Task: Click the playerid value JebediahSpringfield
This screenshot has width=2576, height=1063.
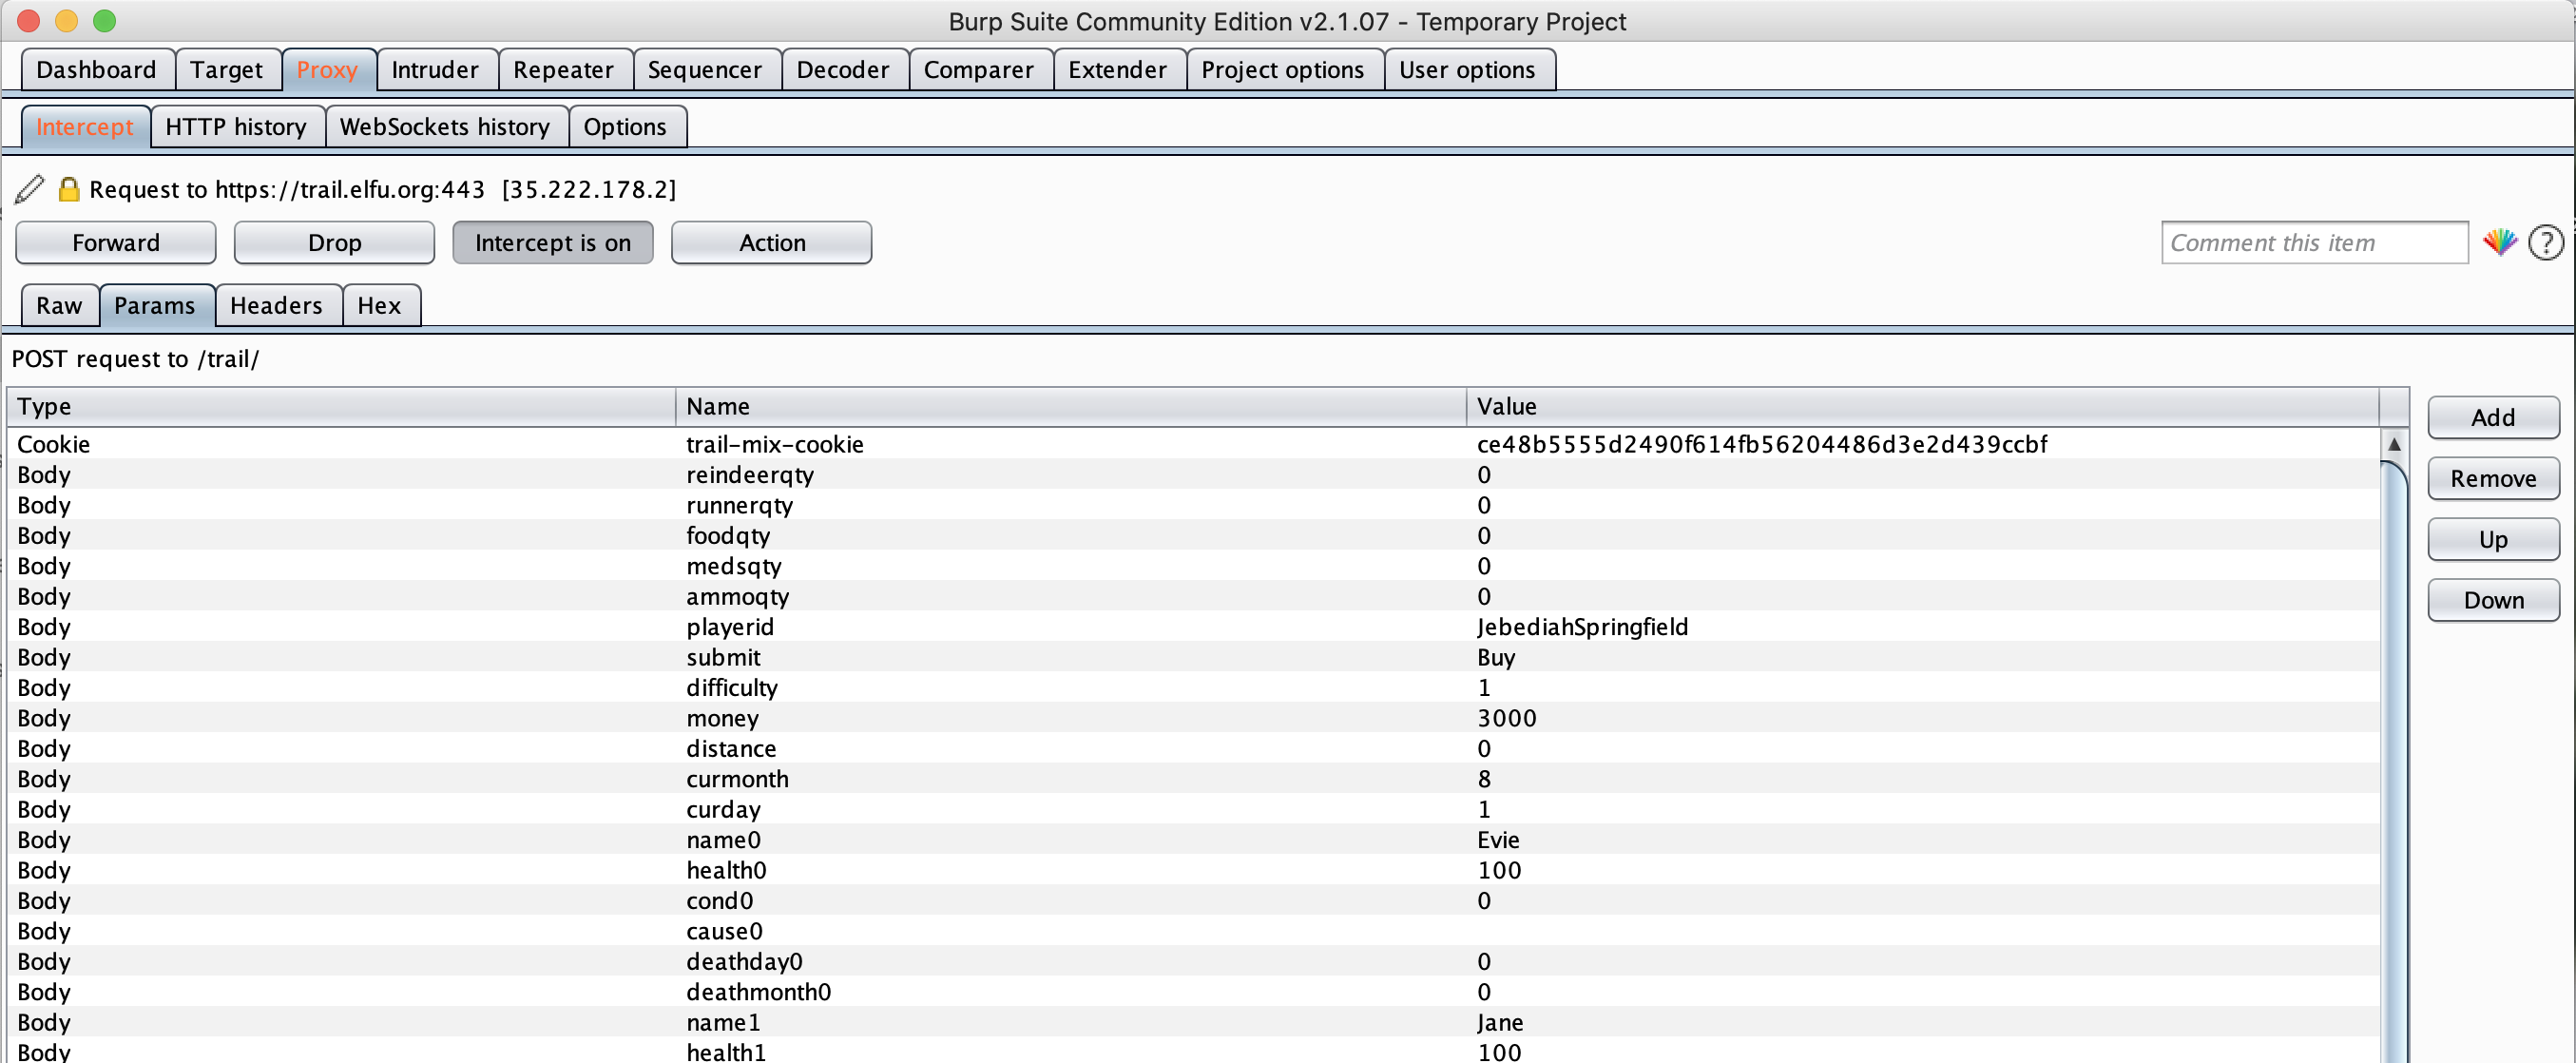Action: pos(1582,627)
